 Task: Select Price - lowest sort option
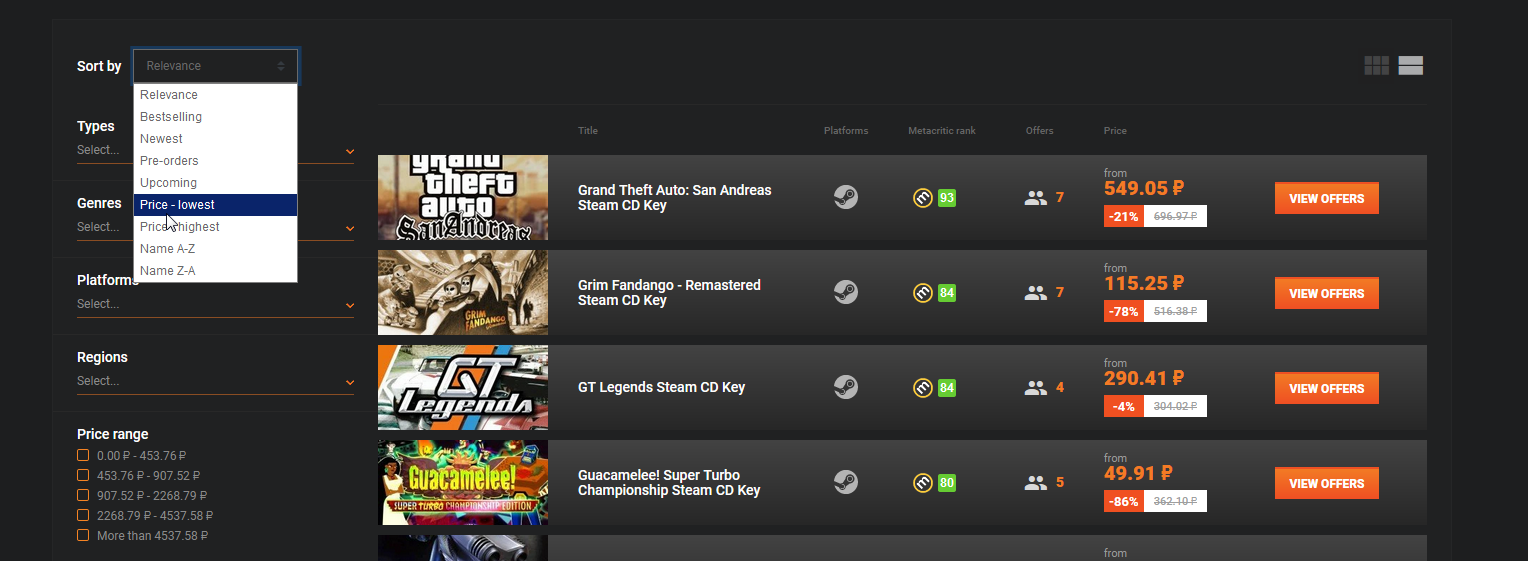215,205
